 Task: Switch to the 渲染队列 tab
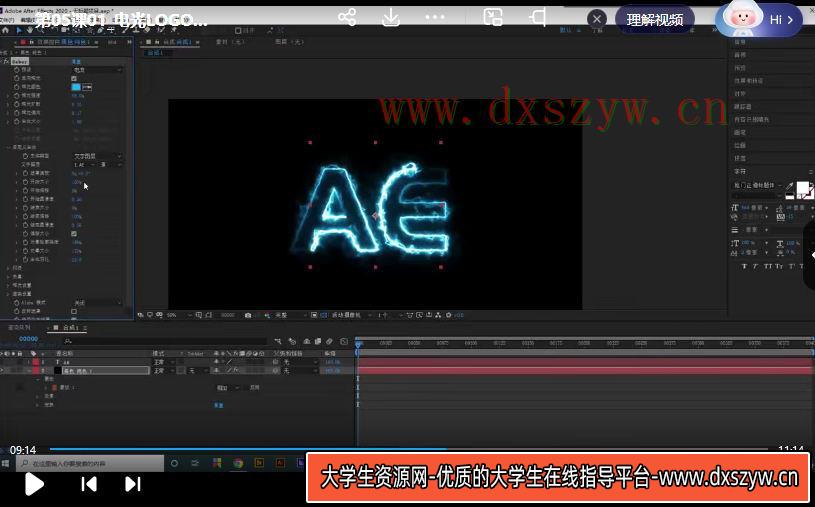(x=20, y=328)
